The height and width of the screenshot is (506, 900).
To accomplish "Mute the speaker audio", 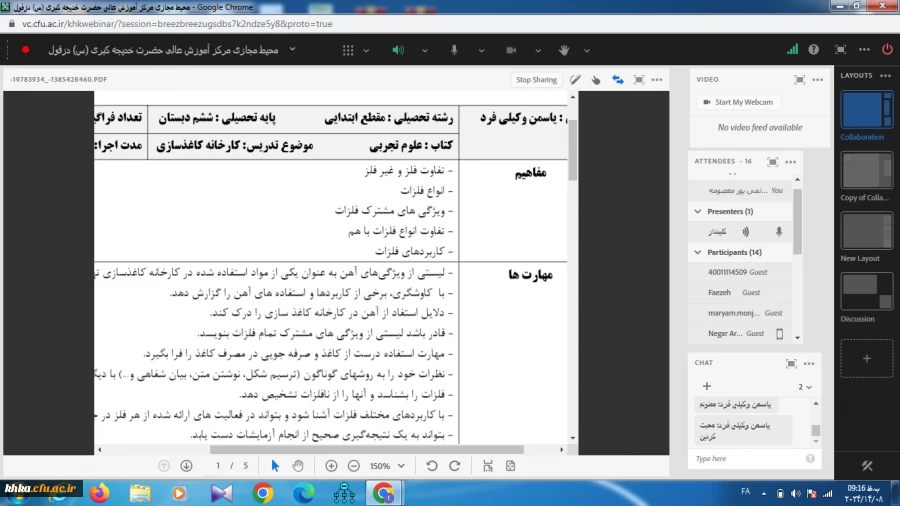I will pyautogui.click(x=397, y=49).
